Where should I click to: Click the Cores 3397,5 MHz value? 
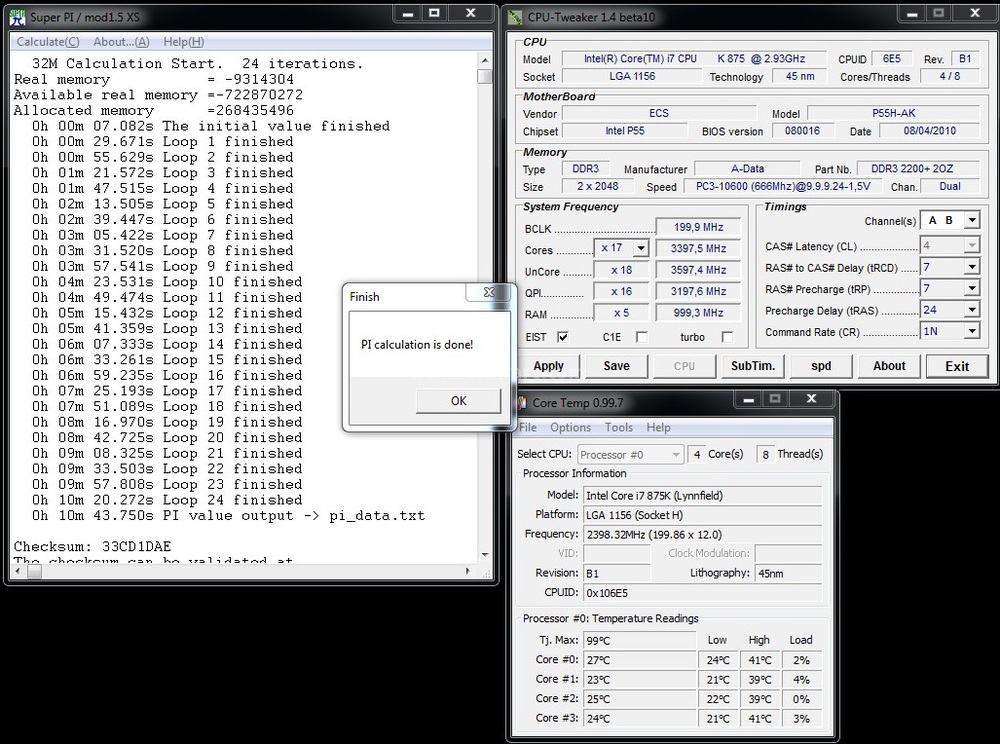point(698,249)
